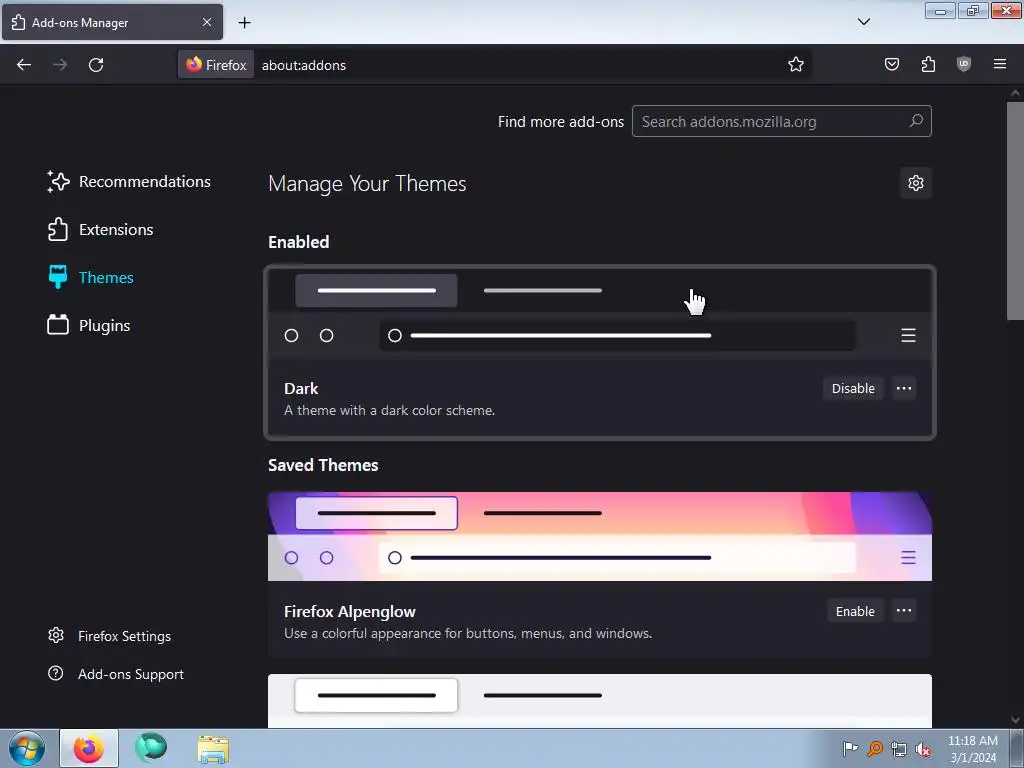List all tabs with the chevron
The image size is (1024, 768).
click(863, 22)
